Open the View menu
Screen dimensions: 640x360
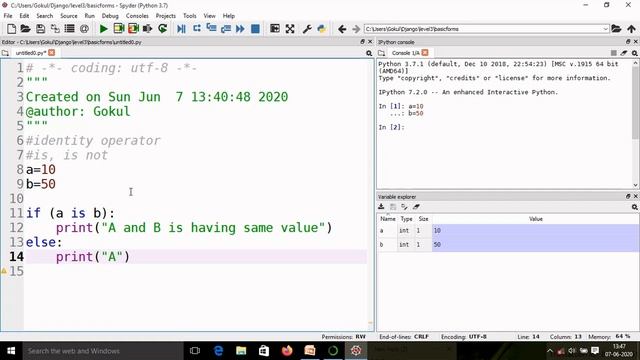pos(209,16)
